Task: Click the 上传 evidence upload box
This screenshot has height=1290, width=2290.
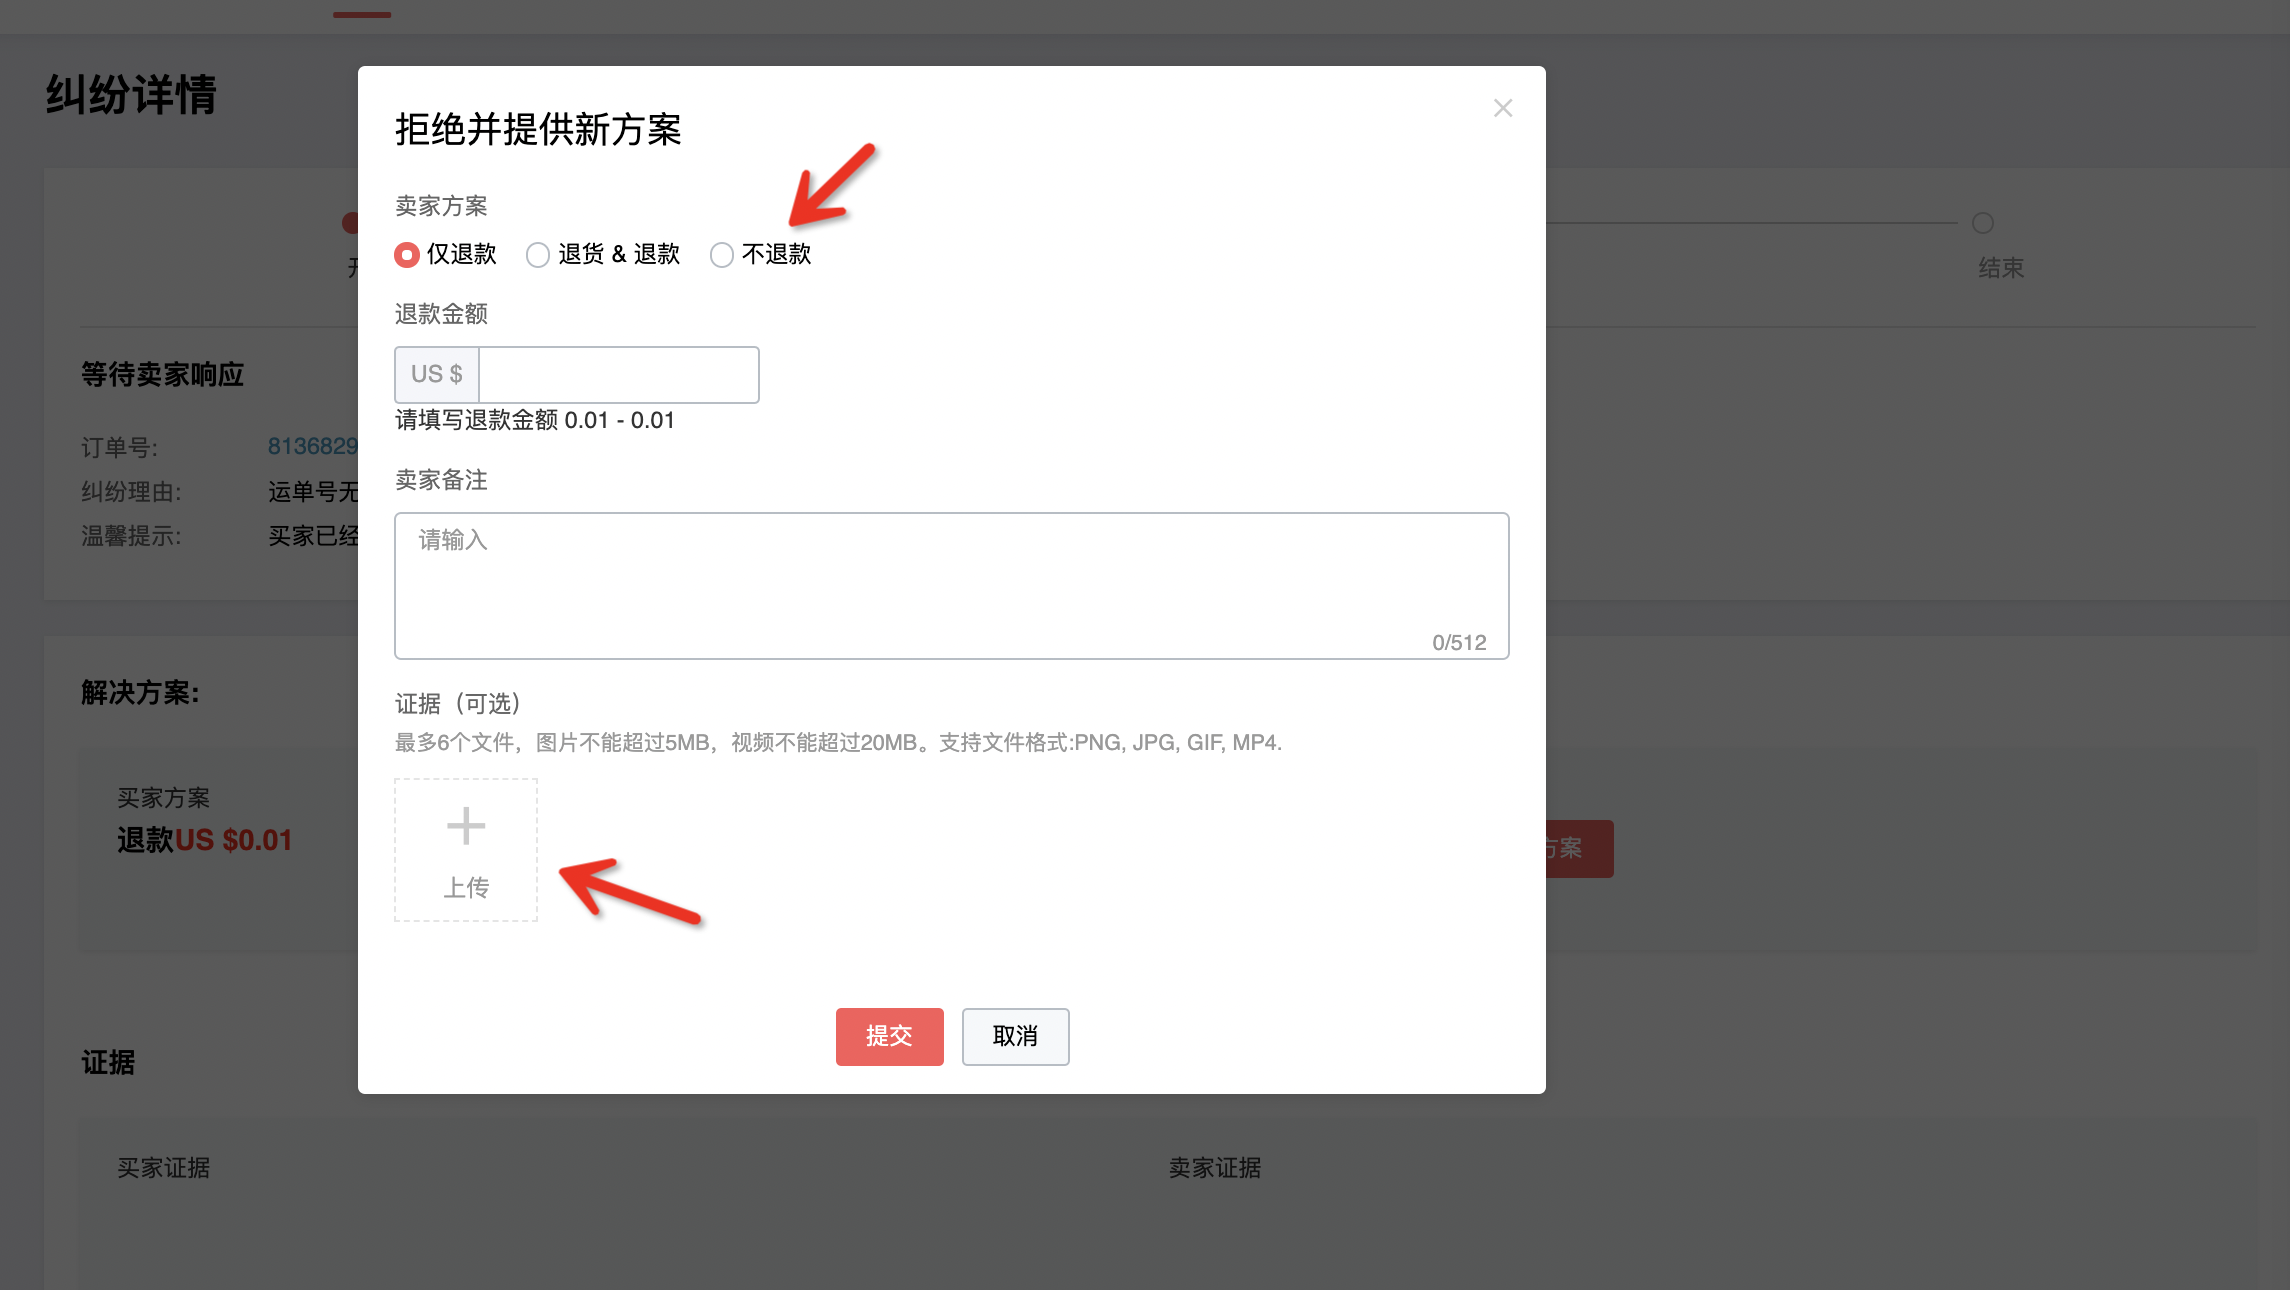Action: click(466, 850)
